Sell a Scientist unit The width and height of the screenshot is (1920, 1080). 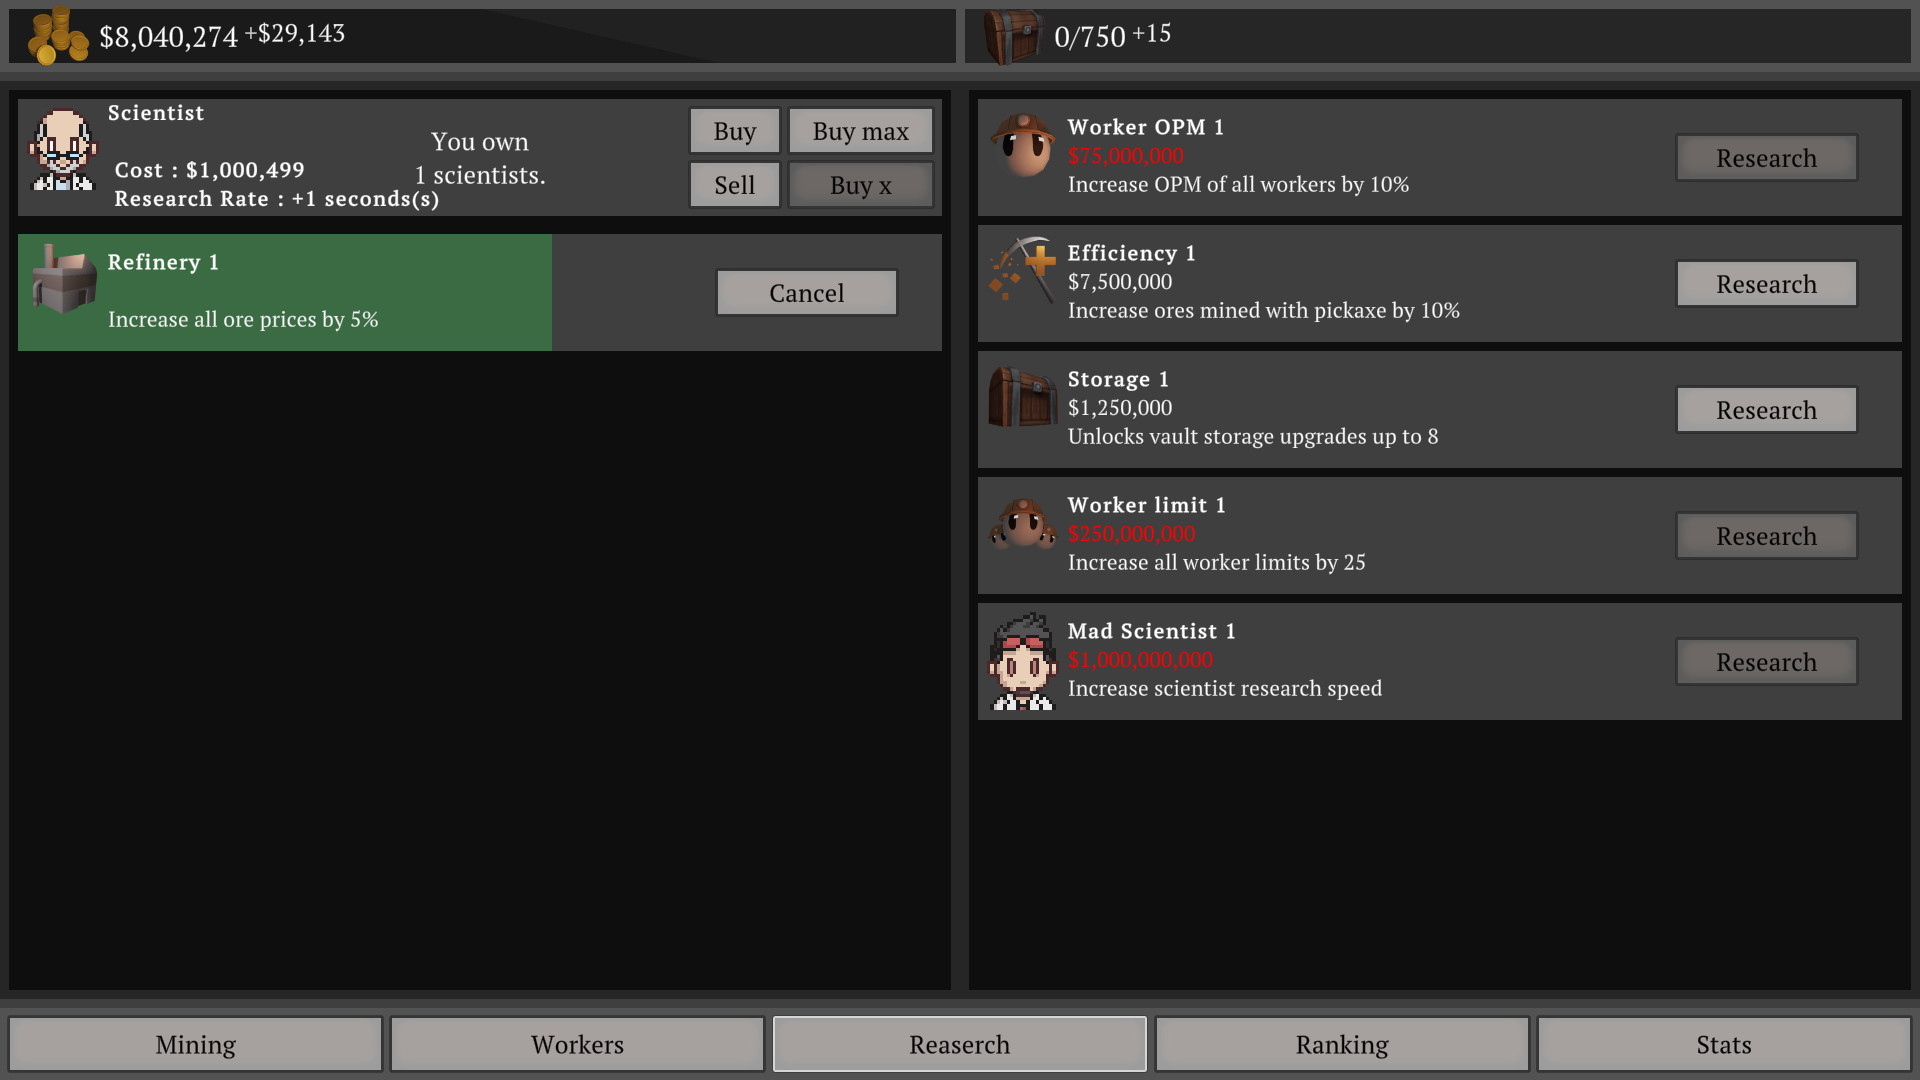click(735, 183)
